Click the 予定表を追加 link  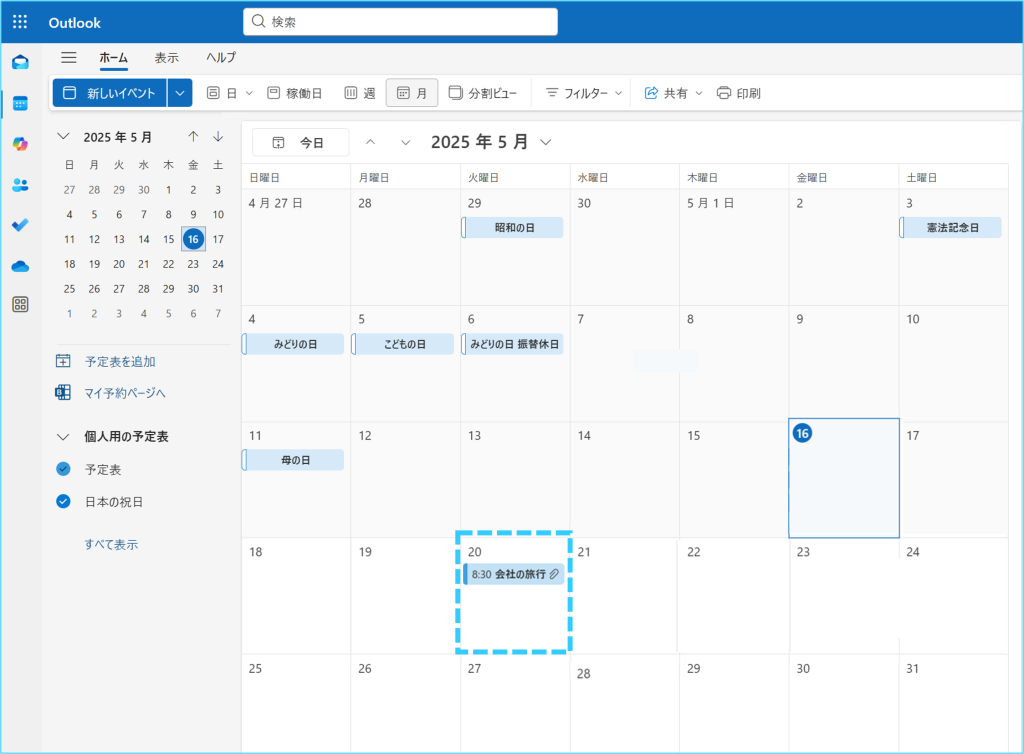106,361
